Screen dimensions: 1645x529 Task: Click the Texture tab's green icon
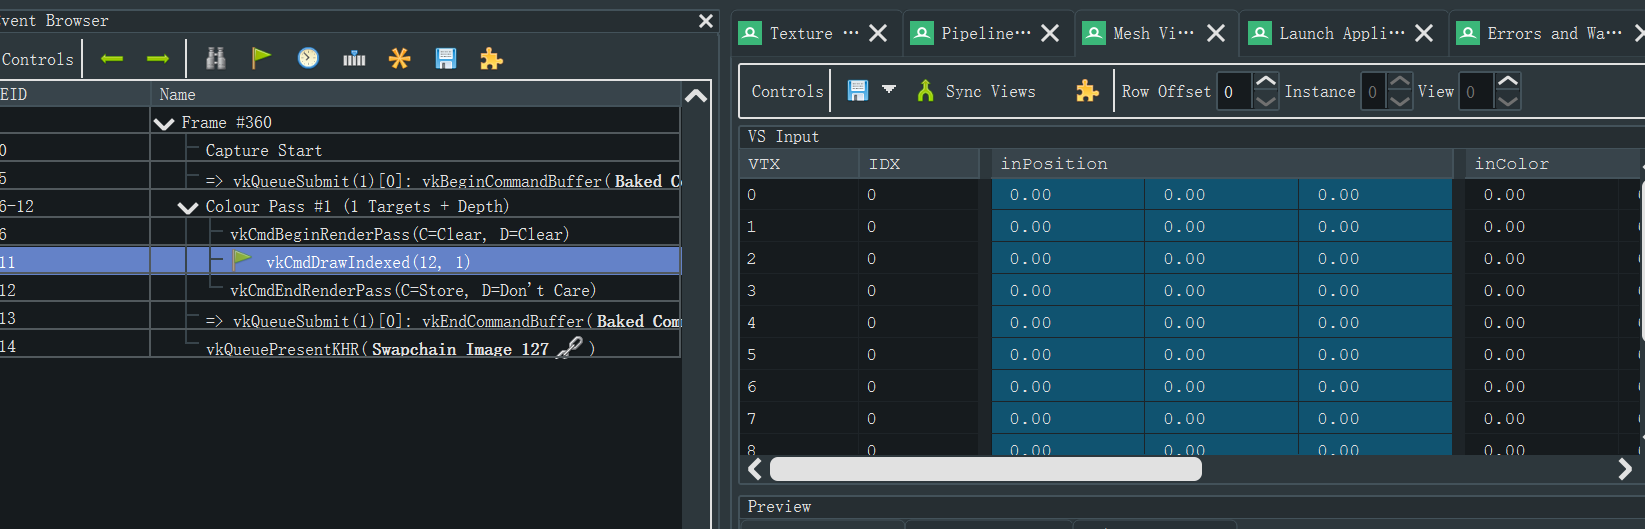point(749,33)
